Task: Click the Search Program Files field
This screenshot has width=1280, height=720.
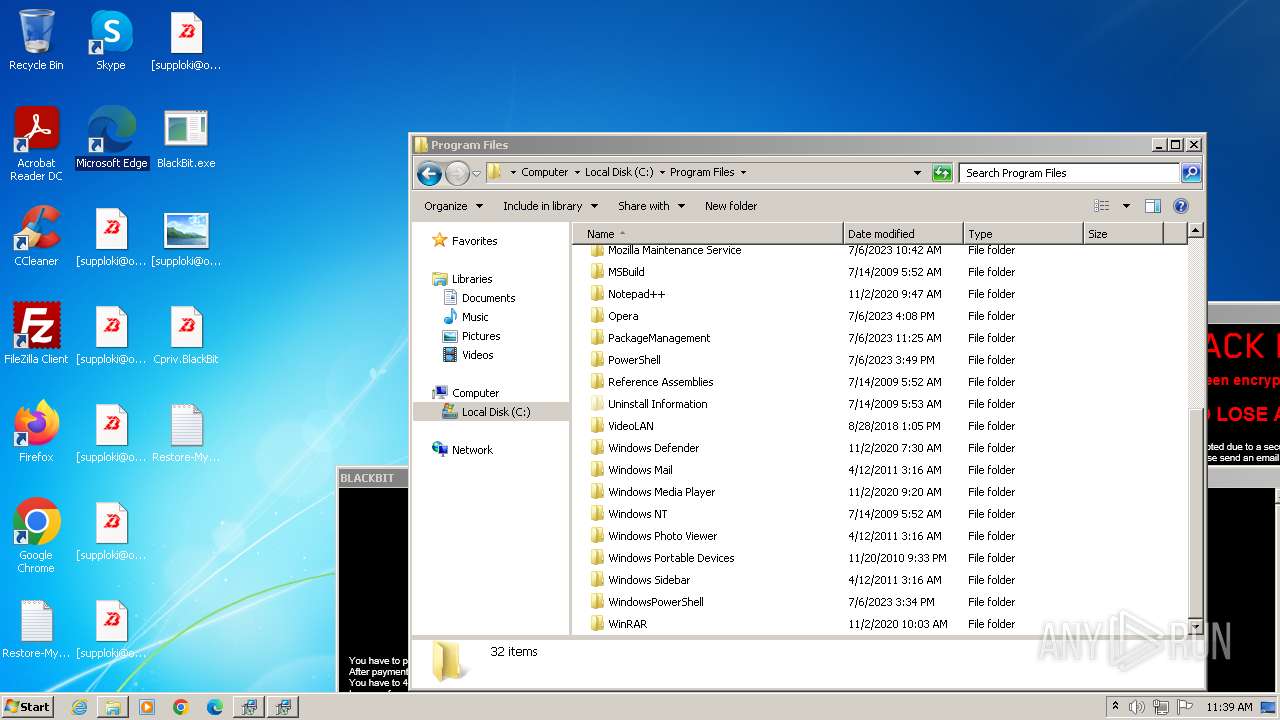Action: coord(1069,173)
